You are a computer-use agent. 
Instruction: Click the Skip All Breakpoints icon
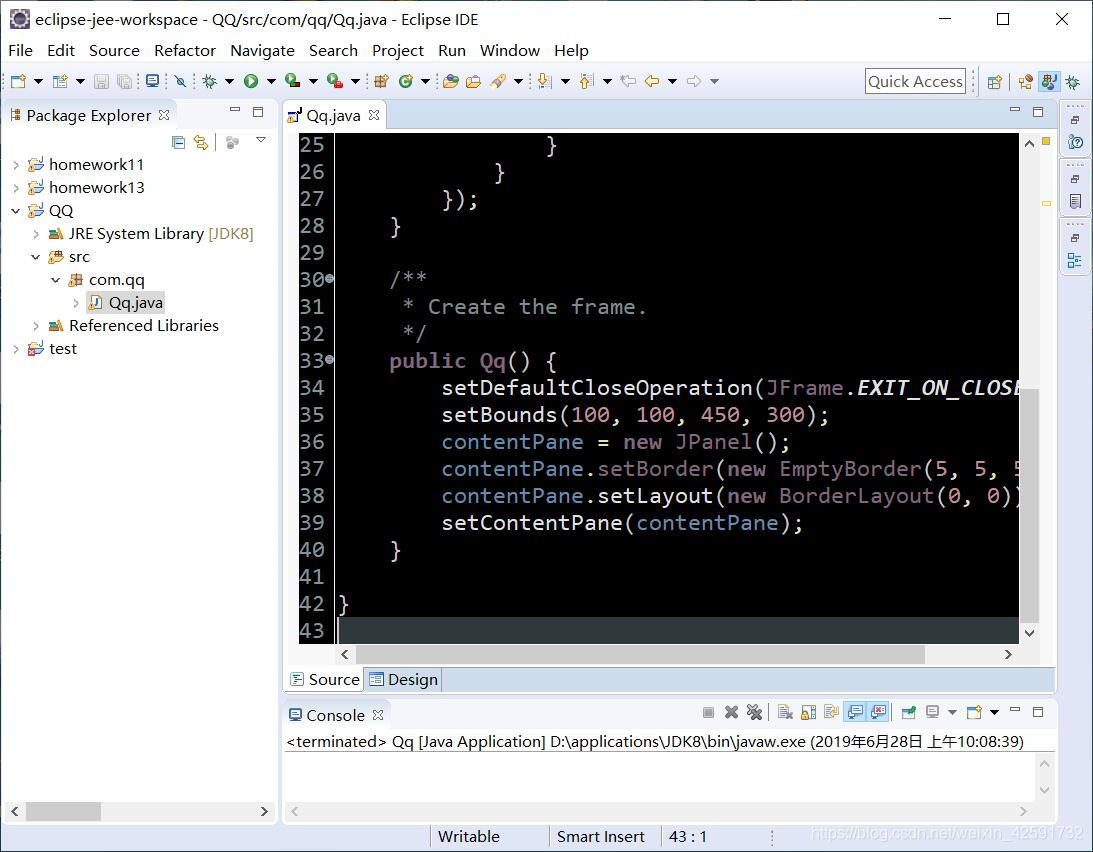[x=181, y=82]
